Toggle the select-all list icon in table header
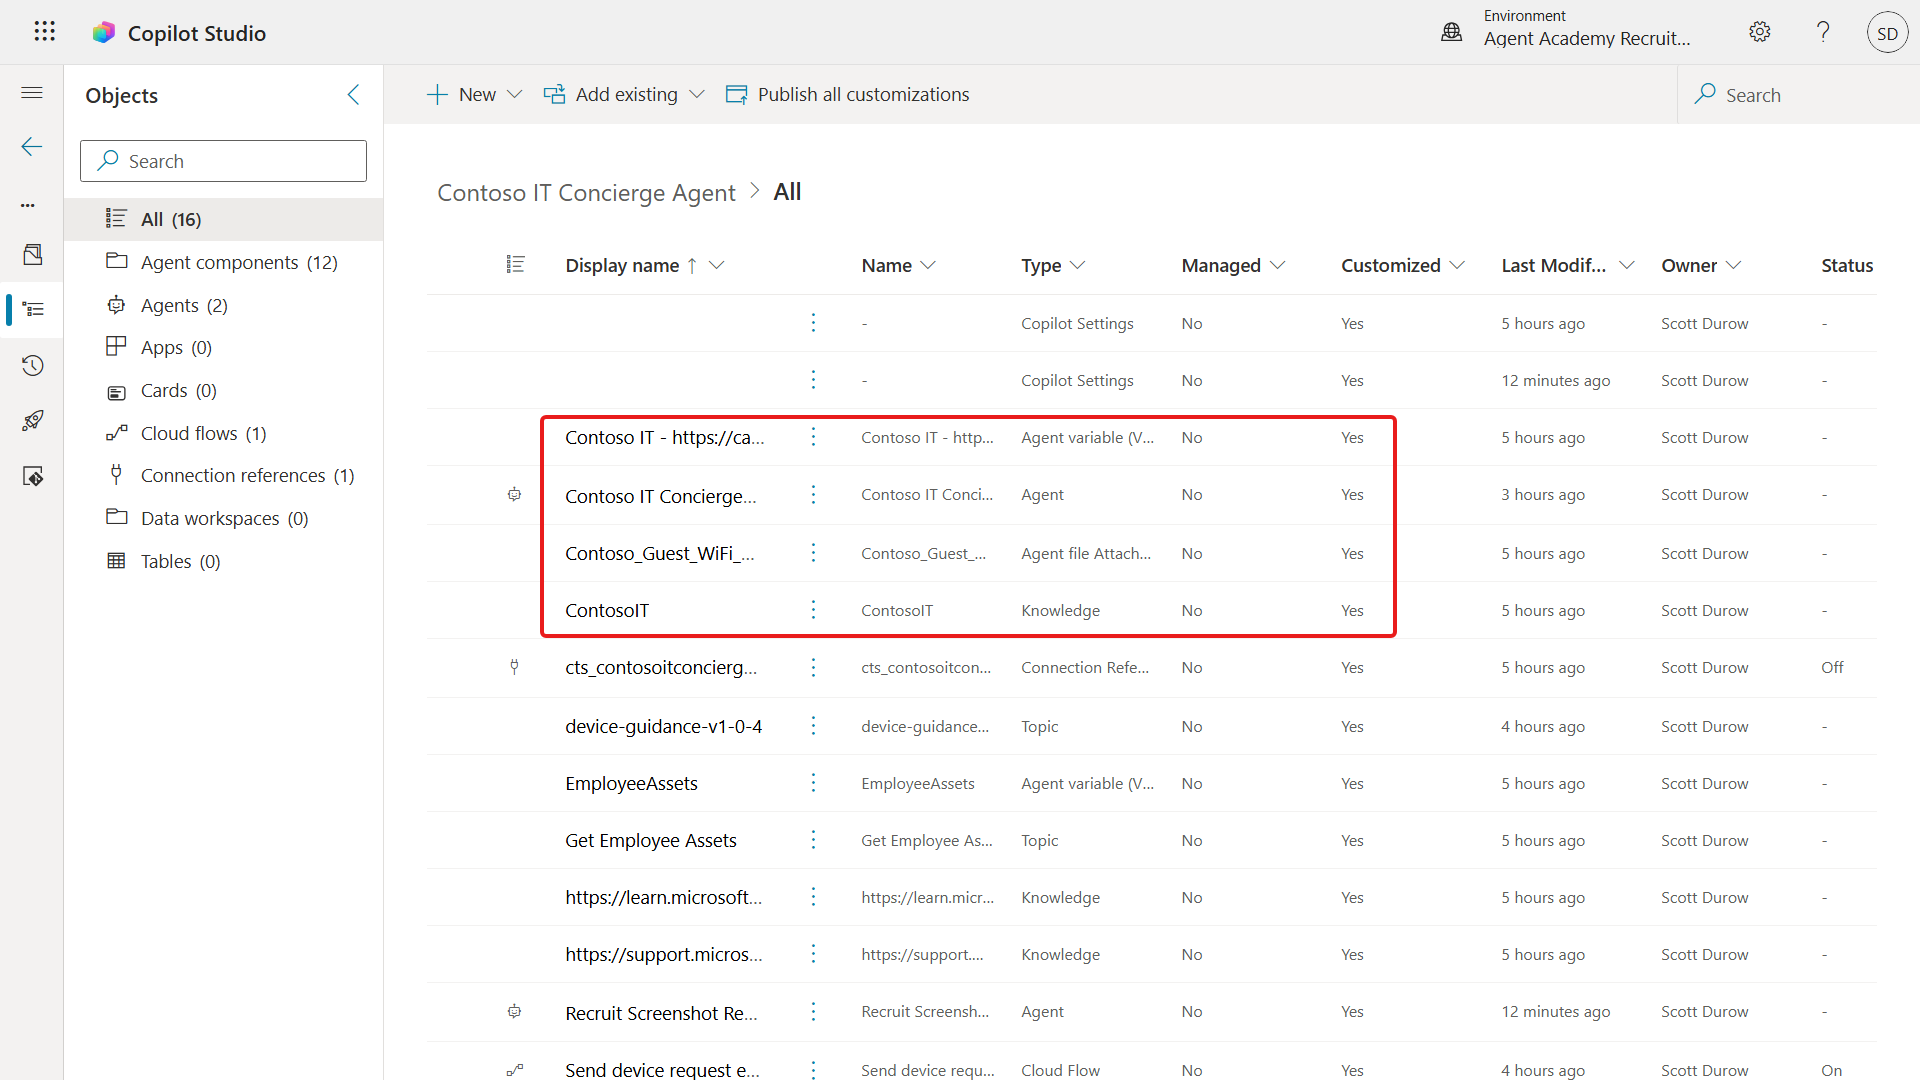 pyautogui.click(x=515, y=264)
